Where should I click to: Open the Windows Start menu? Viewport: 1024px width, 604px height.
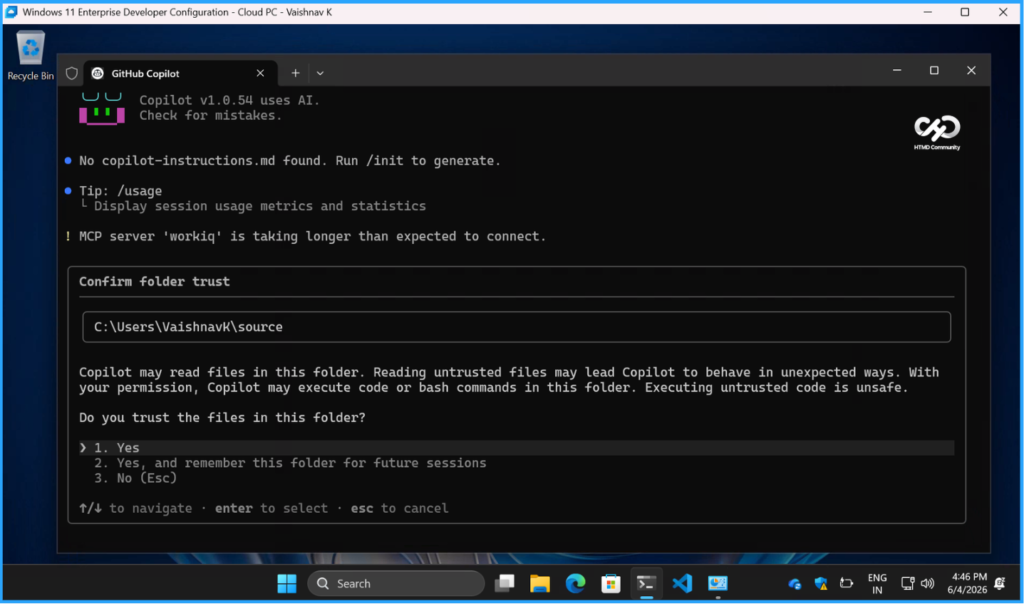[287, 583]
